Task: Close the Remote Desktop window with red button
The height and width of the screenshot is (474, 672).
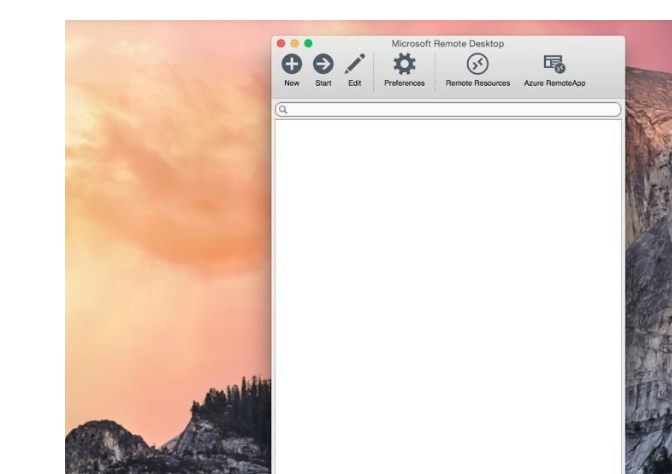Action: click(282, 44)
